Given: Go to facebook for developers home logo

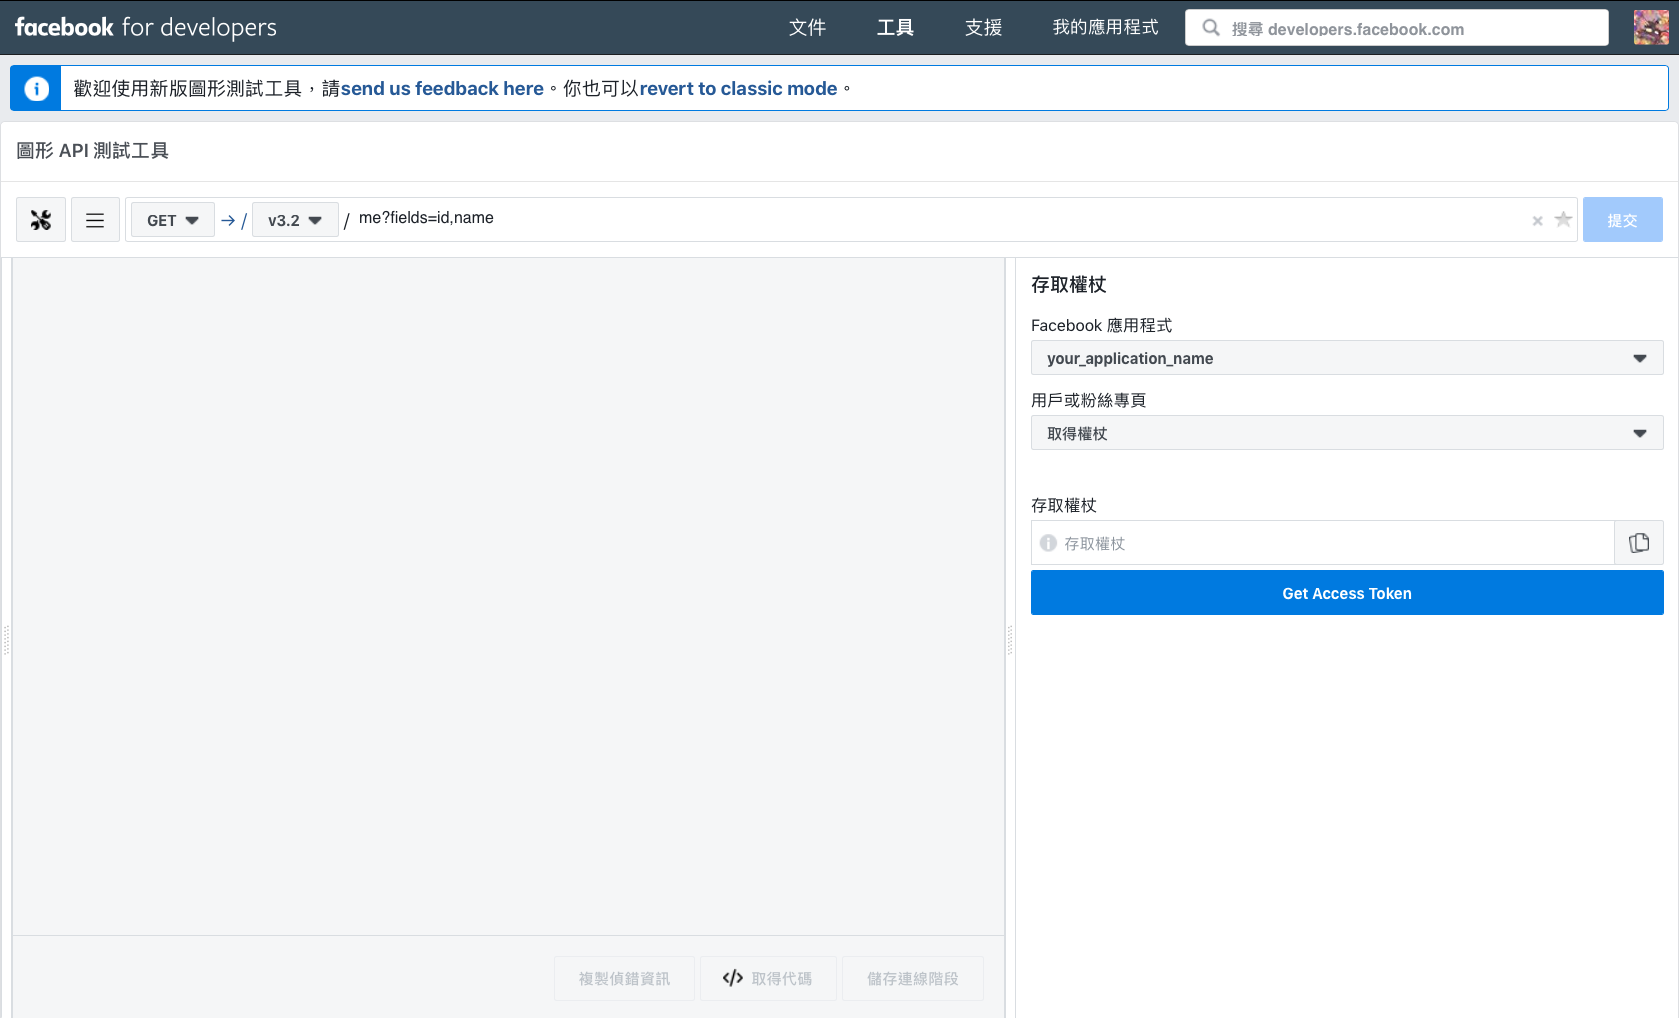Looking at the screenshot, I should pyautogui.click(x=146, y=28).
